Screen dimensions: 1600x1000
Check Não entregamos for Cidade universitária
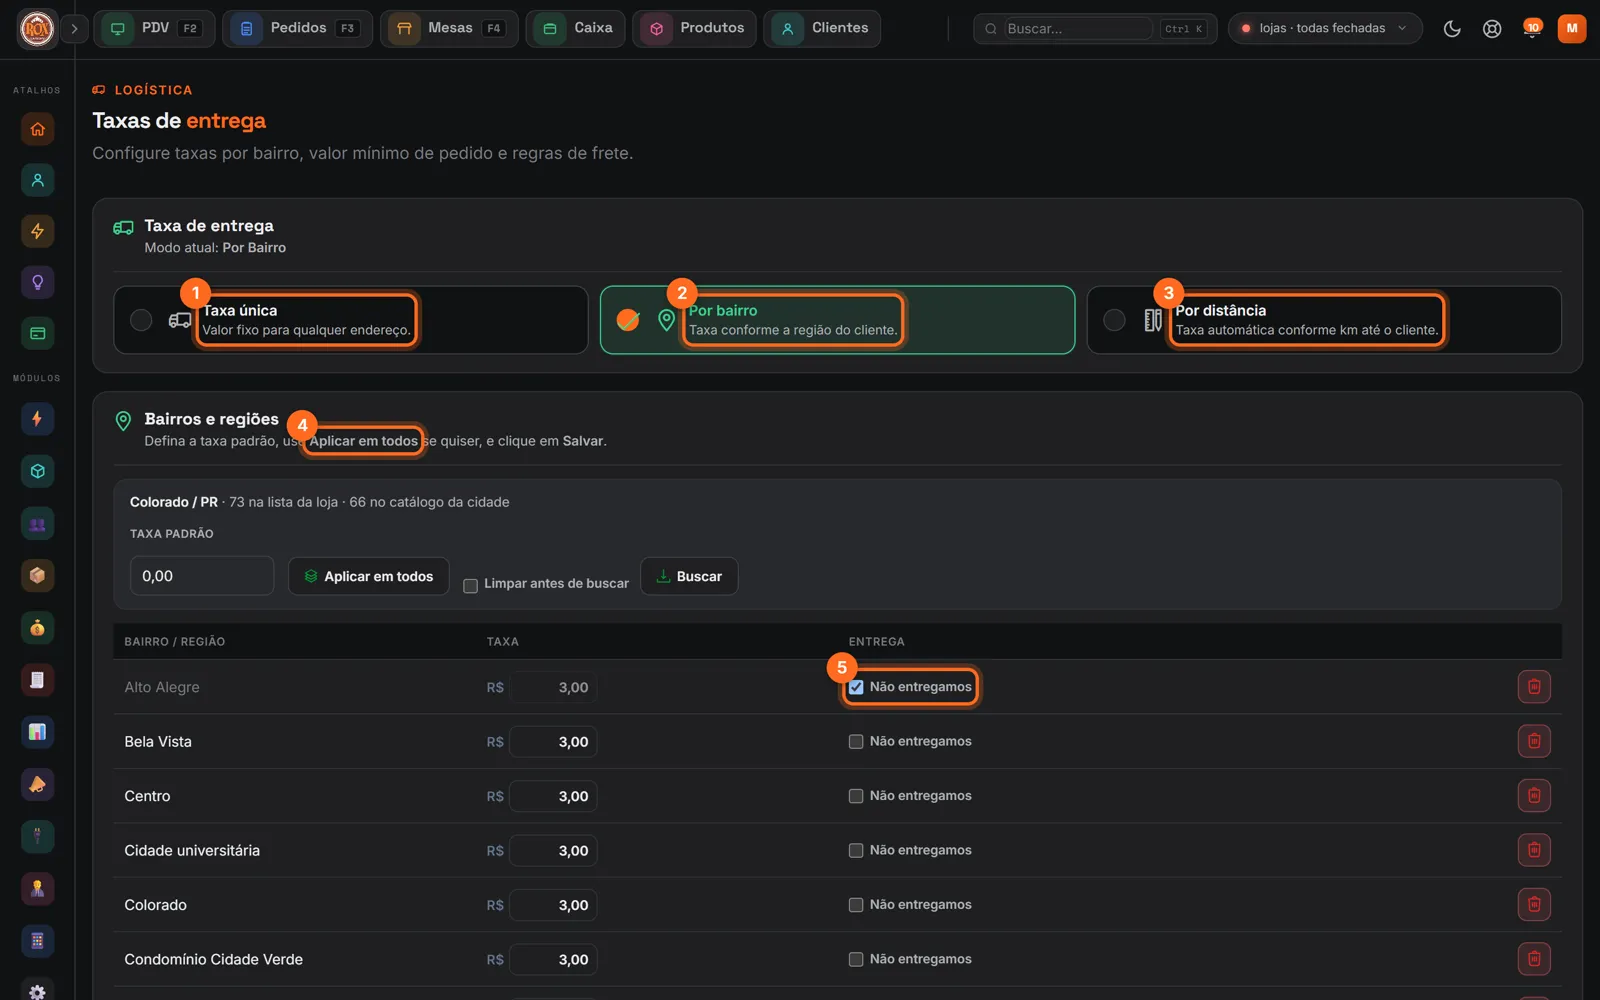(x=856, y=851)
